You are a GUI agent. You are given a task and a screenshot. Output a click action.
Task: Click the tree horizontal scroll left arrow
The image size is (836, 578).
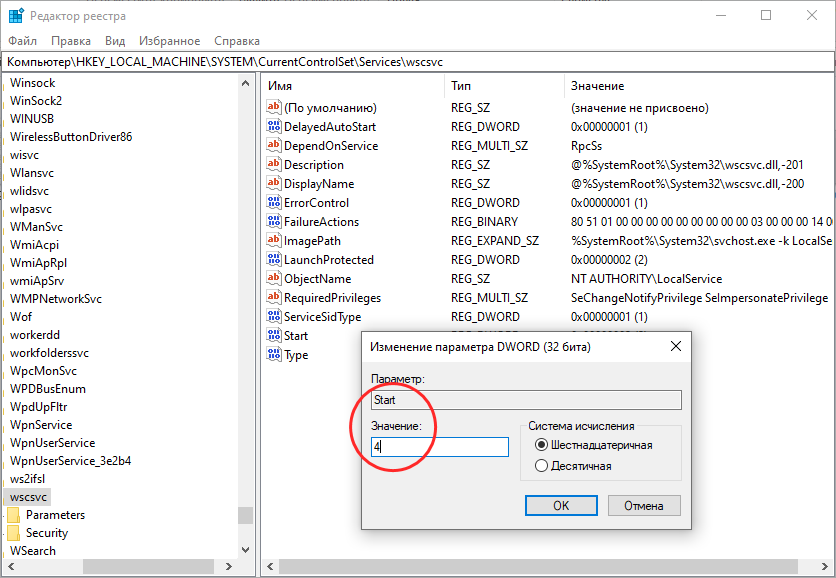pos(11,566)
